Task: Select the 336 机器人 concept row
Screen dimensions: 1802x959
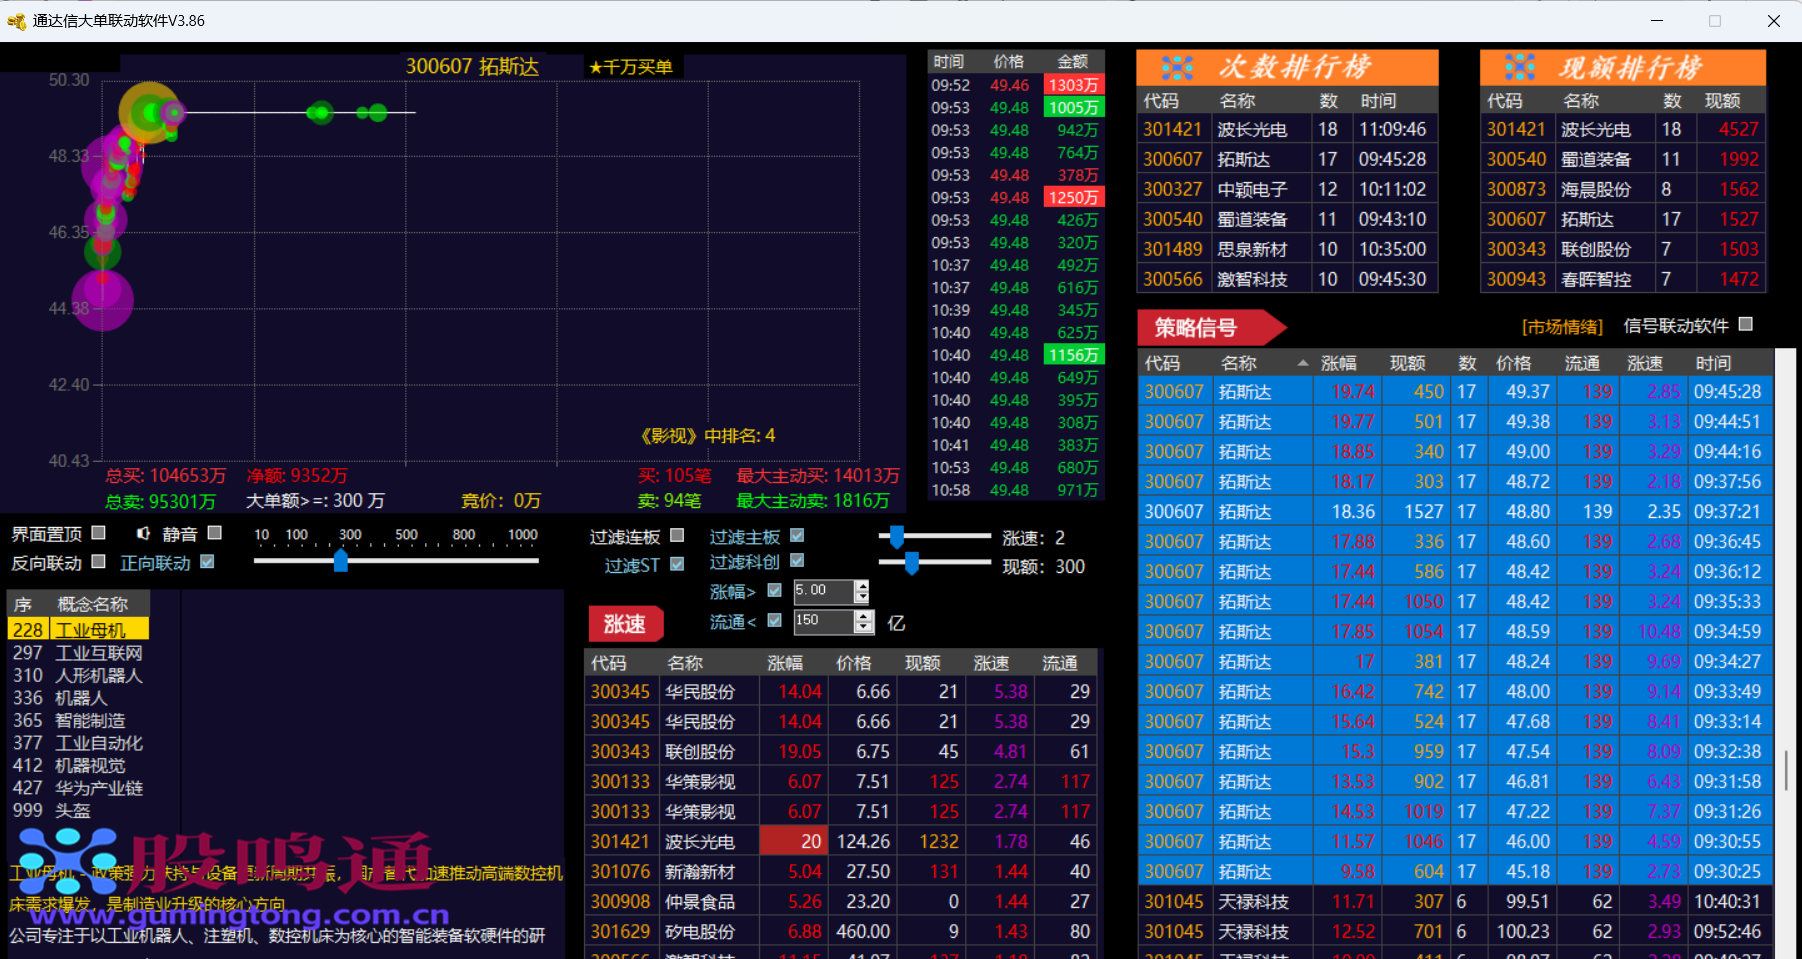Action: tap(78, 698)
